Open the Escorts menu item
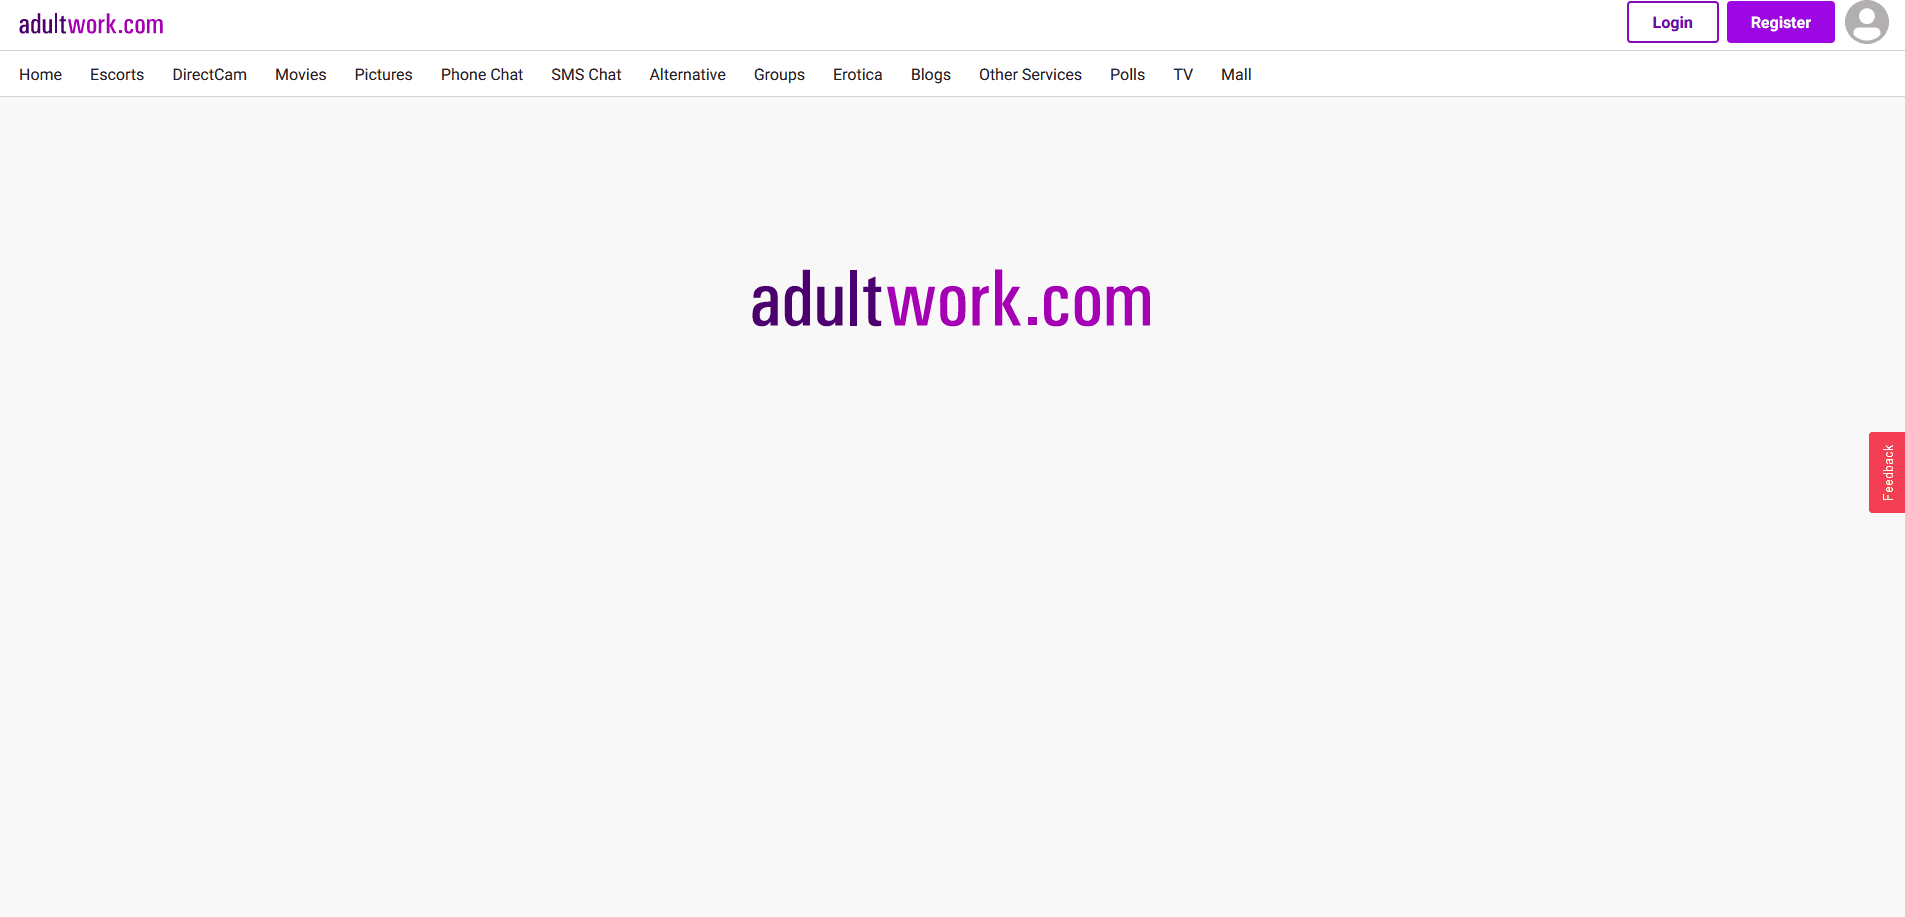1905x917 pixels. pos(117,74)
